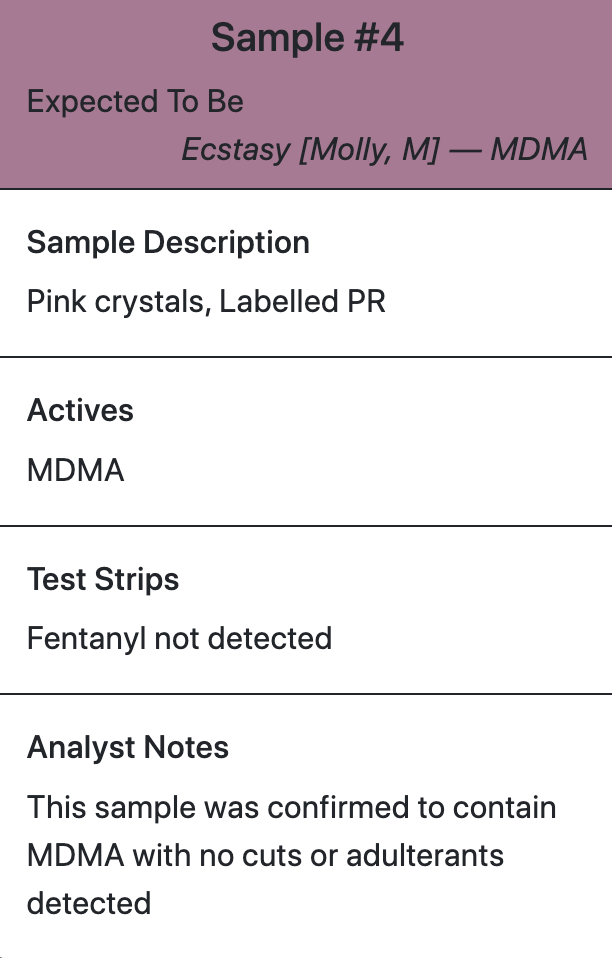Click the divider below Actives section
The height and width of the screenshot is (958, 612).
(306, 525)
